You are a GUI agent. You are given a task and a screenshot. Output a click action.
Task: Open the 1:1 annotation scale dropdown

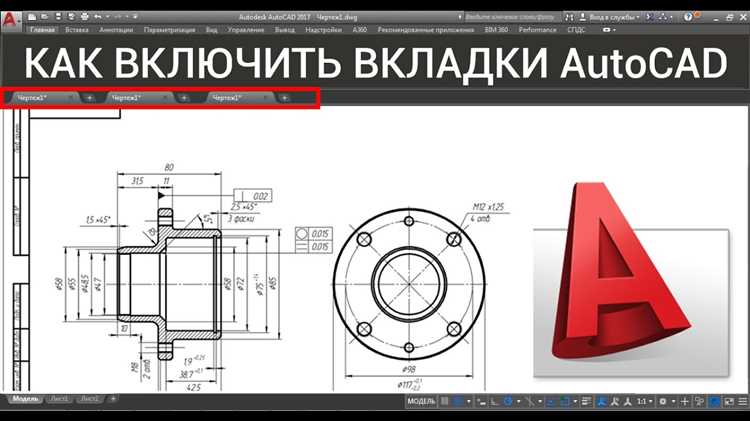645,401
